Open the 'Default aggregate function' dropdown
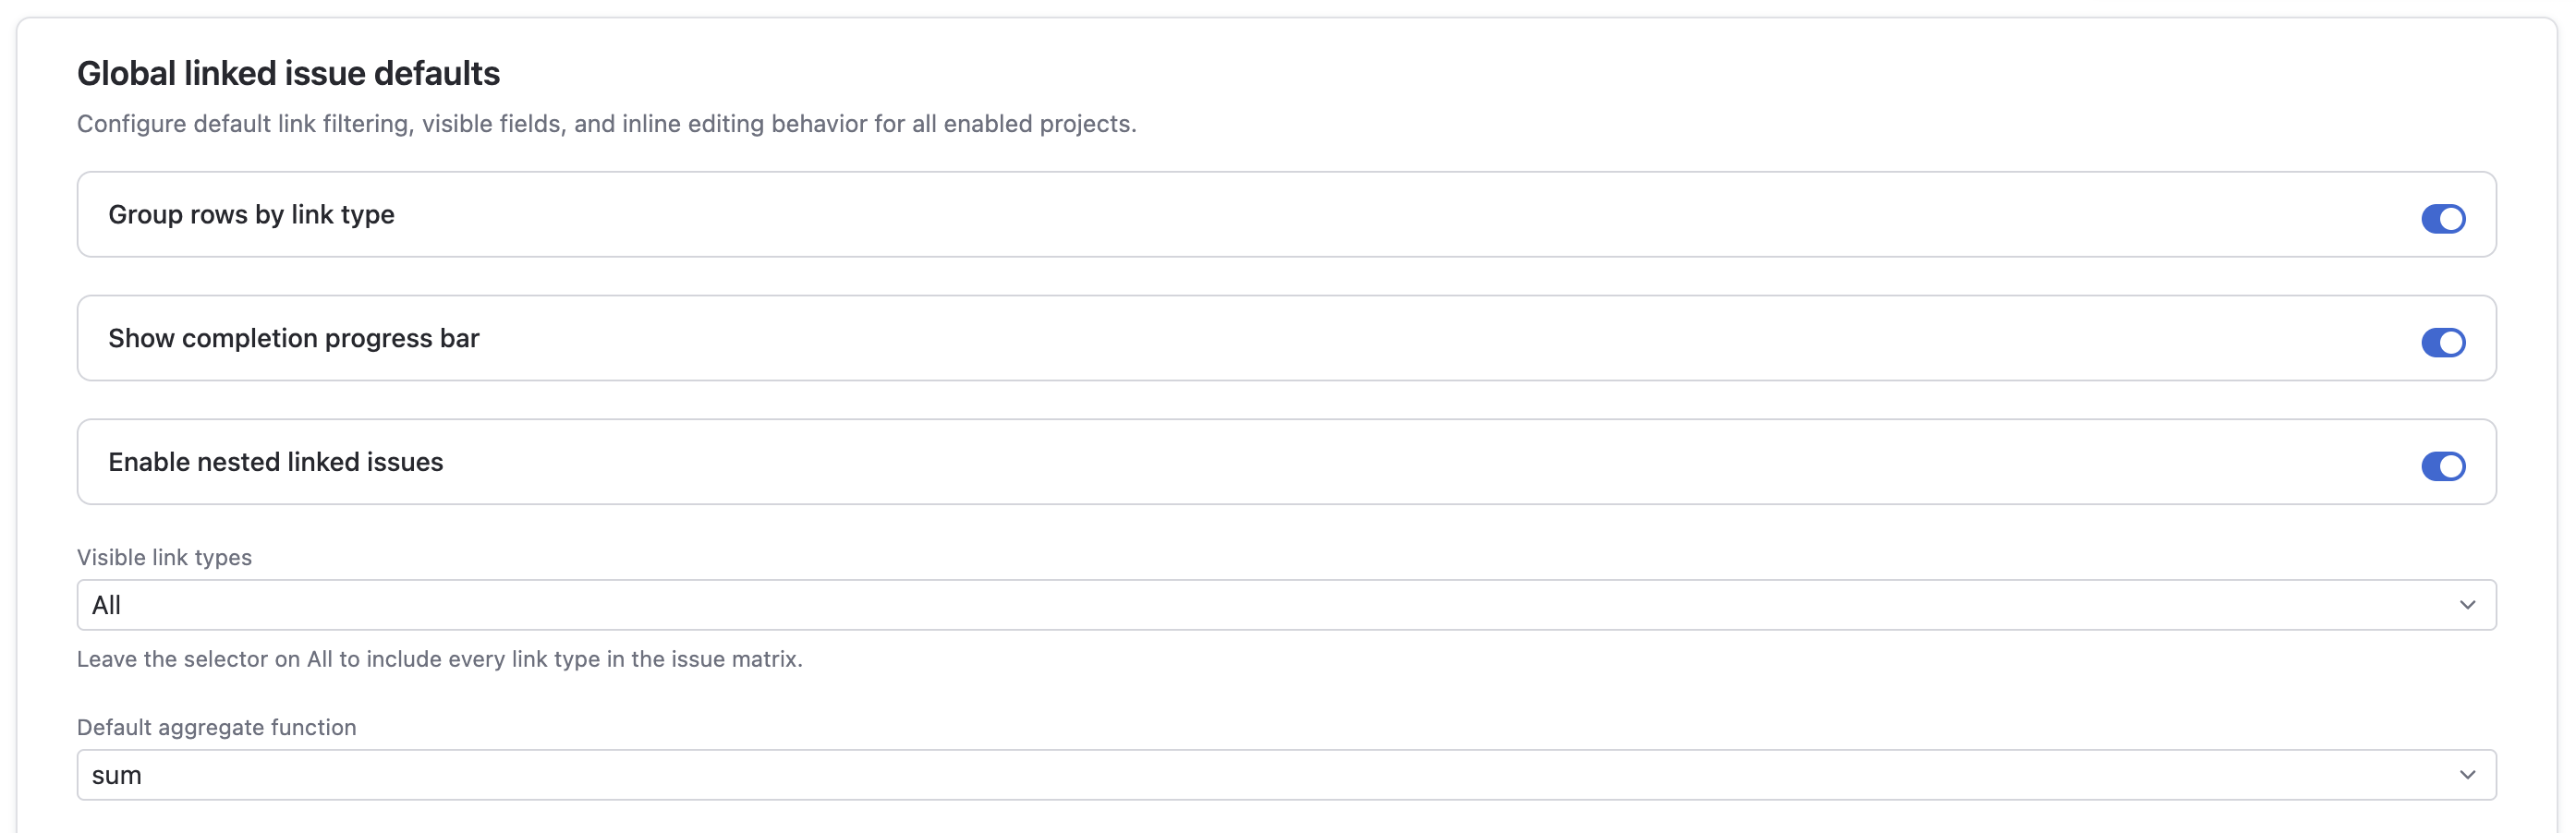The height and width of the screenshot is (833, 2576). click(1286, 773)
